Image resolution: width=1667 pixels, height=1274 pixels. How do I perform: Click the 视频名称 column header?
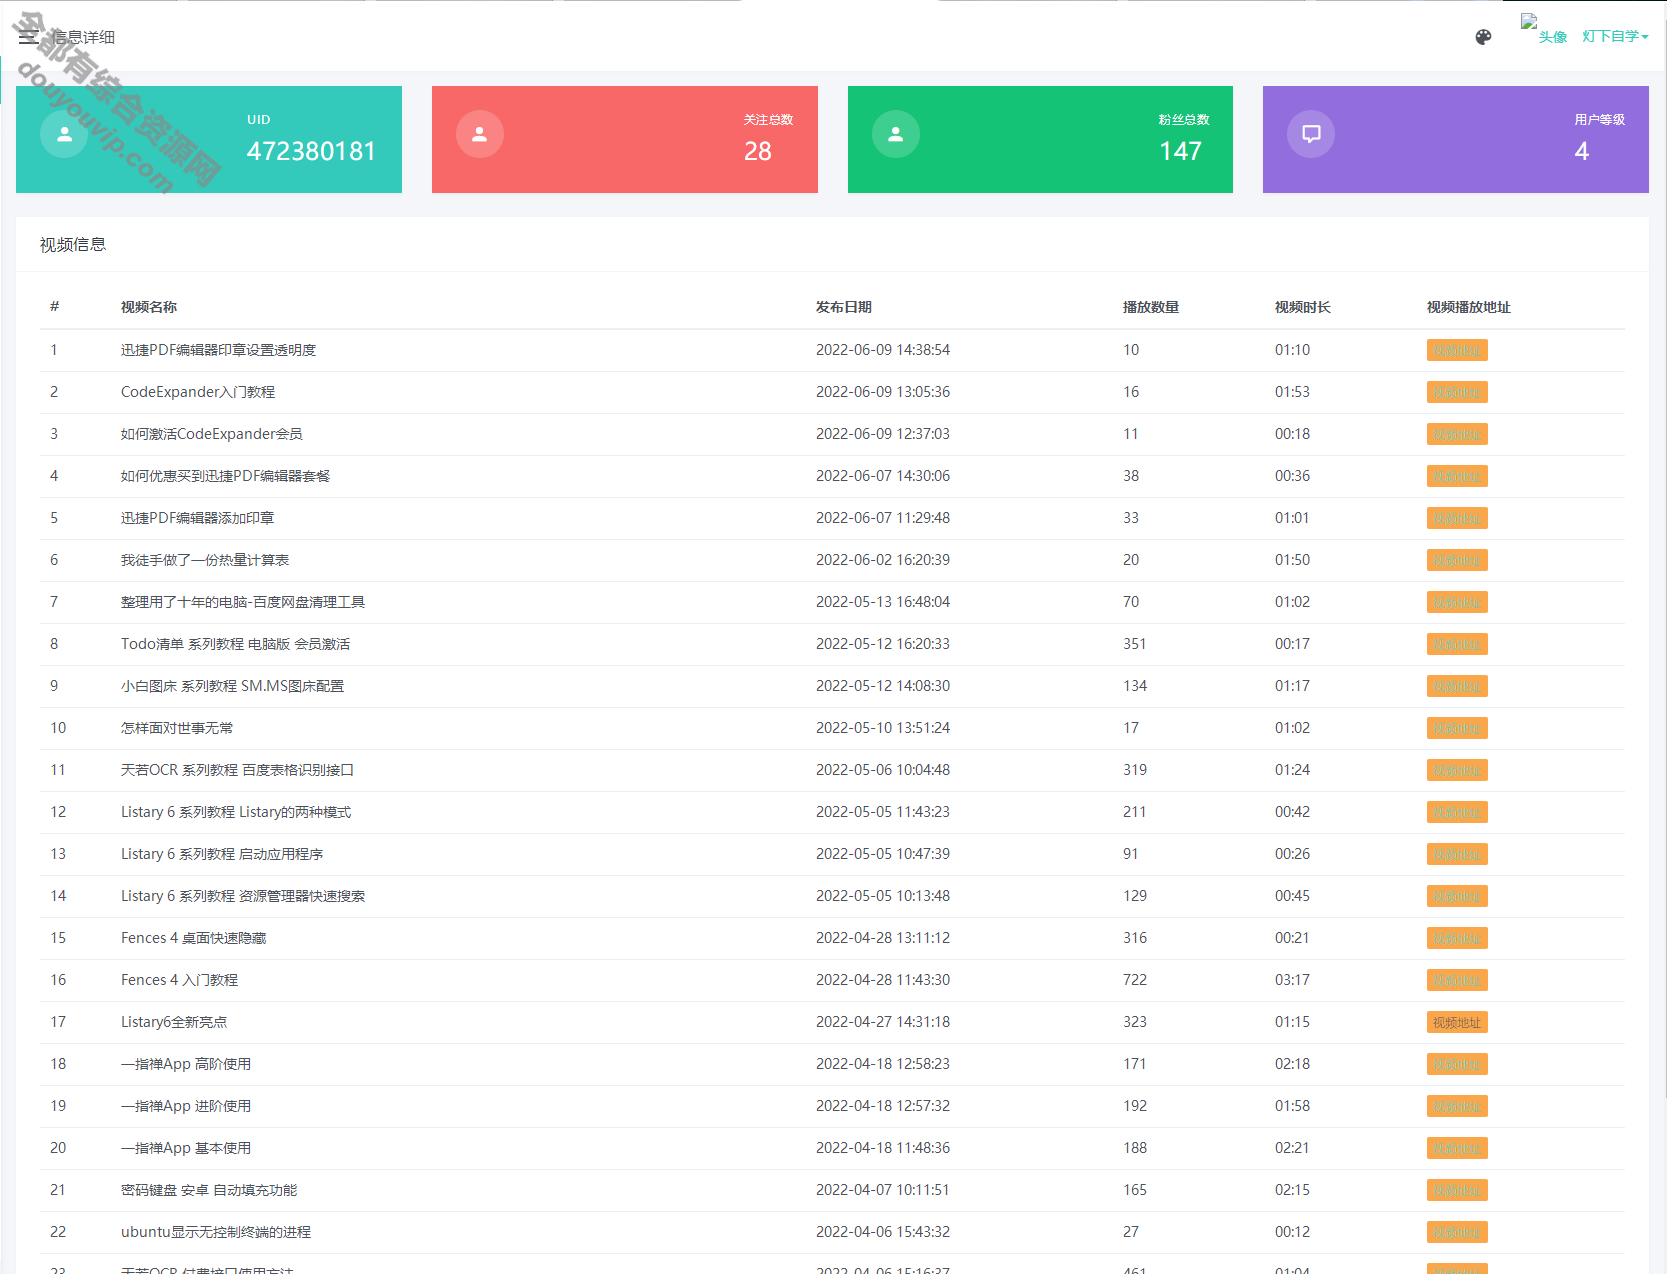pyautogui.click(x=149, y=307)
